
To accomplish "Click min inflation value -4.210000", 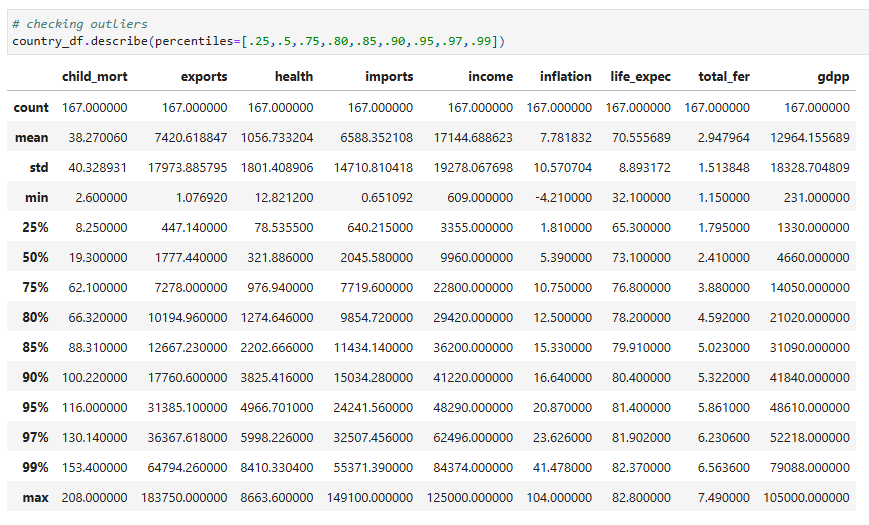I will (564, 197).
